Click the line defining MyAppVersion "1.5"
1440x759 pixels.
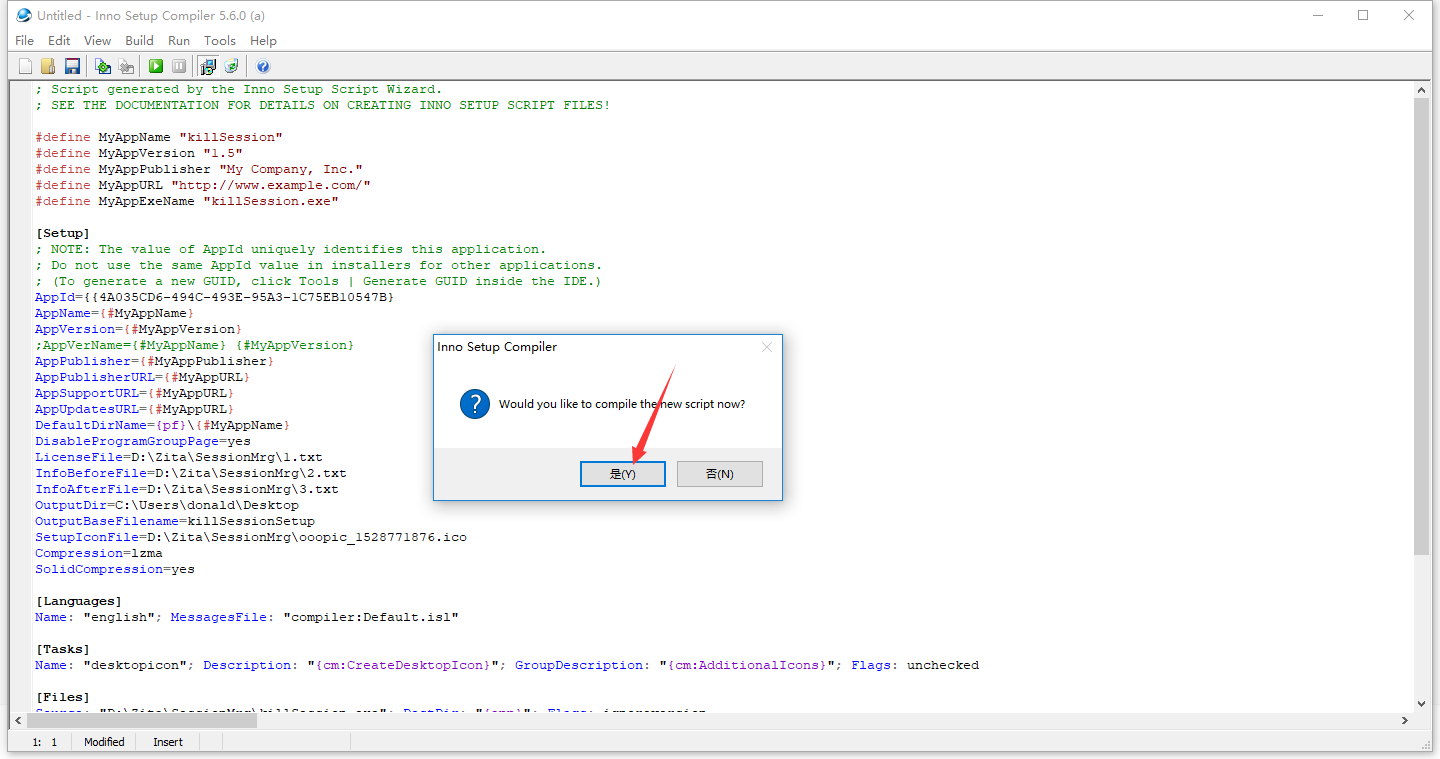(x=139, y=153)
